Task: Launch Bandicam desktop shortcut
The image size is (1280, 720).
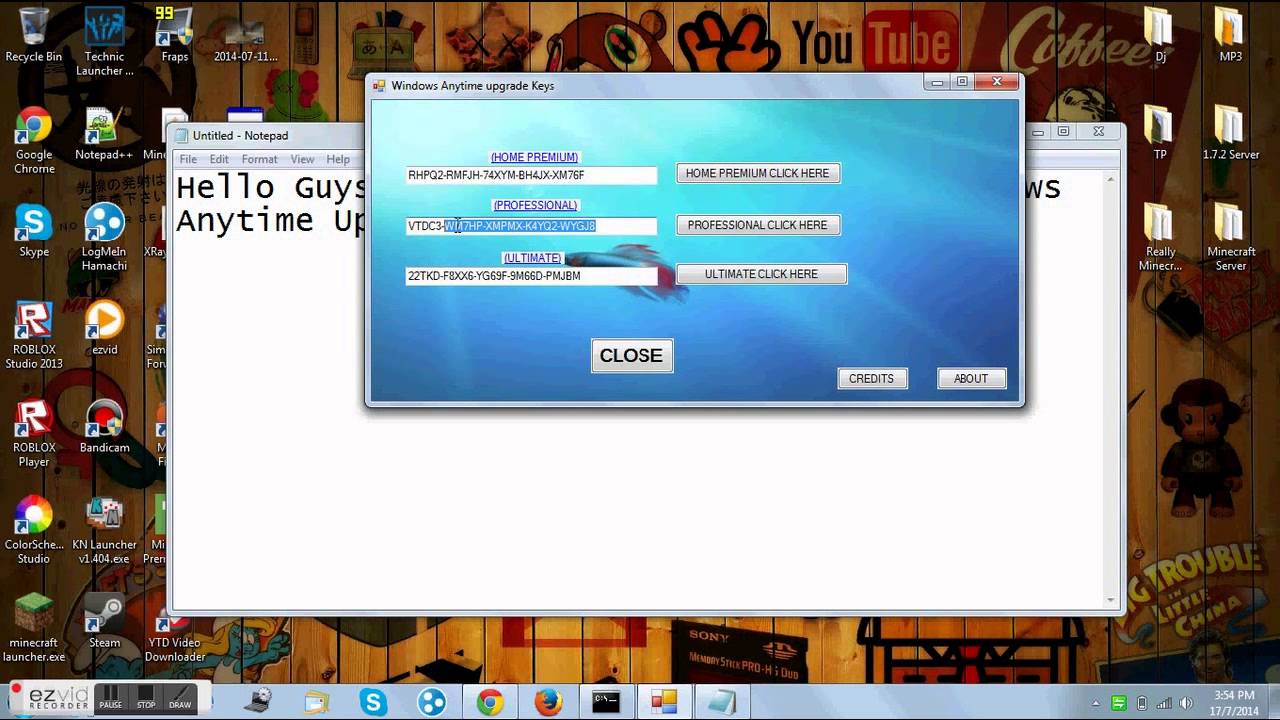Action: (x=104, y=426)
